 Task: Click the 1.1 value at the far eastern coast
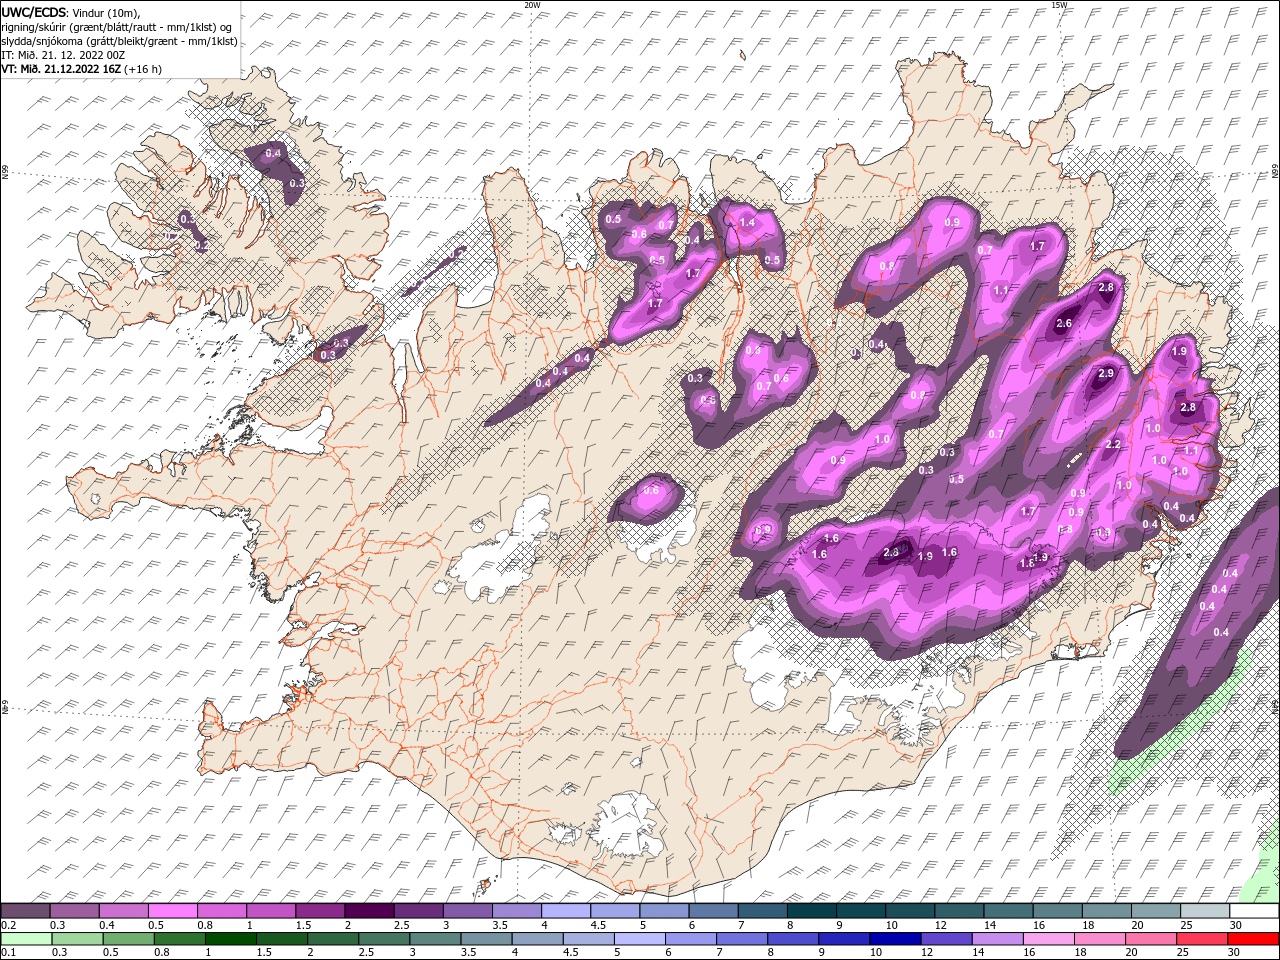point(1191,453)
